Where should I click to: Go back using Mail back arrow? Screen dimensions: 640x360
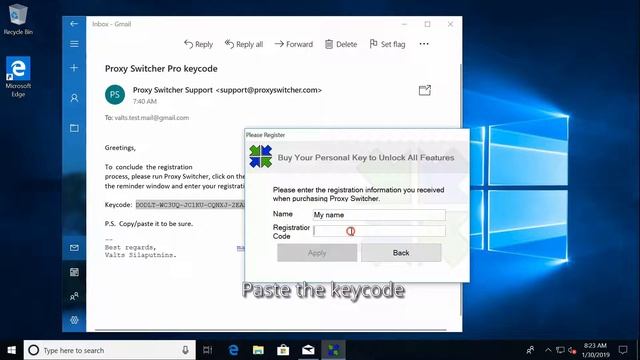click(74, 24)
